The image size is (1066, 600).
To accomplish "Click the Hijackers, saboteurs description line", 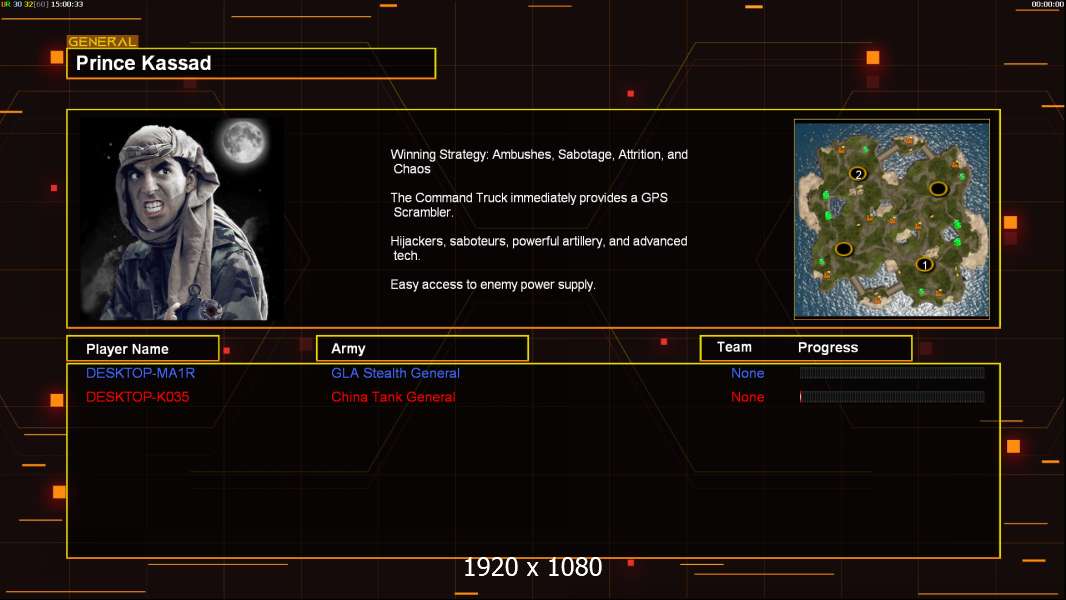I will pos(538,248).
